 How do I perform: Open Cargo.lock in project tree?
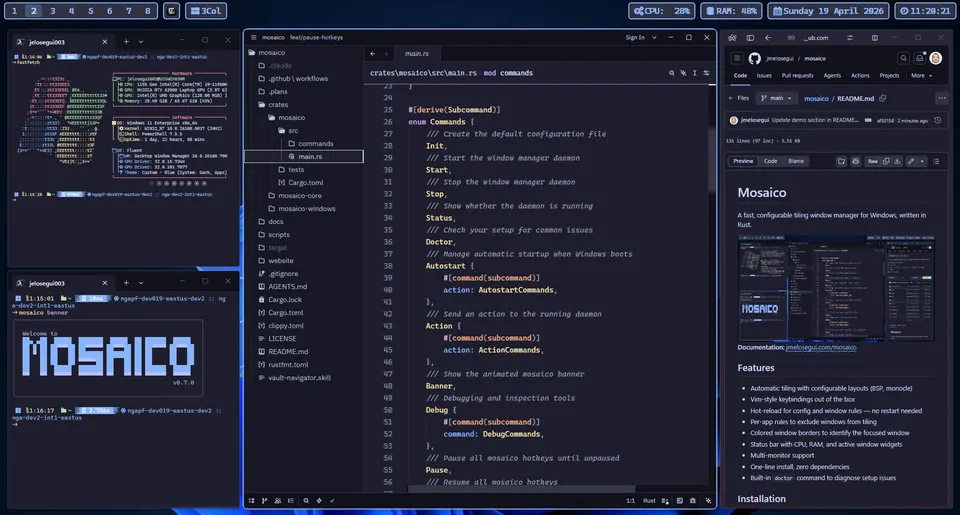pyautogui.click(x=279, y=299)
